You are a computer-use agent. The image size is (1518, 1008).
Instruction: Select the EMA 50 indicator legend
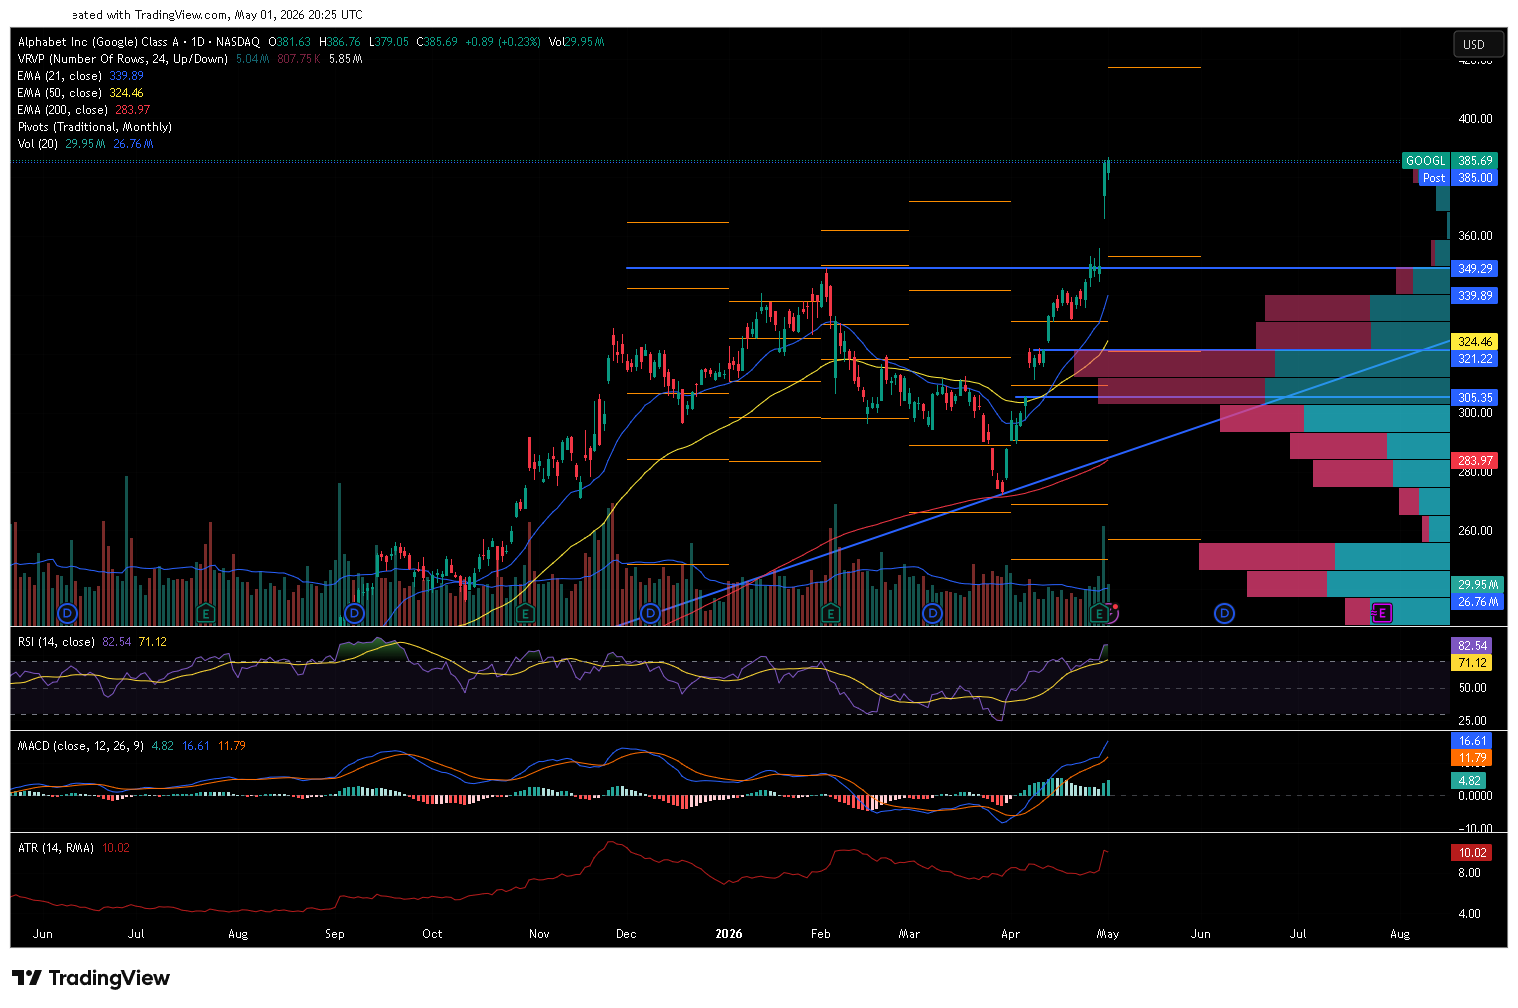pos(60,93)
